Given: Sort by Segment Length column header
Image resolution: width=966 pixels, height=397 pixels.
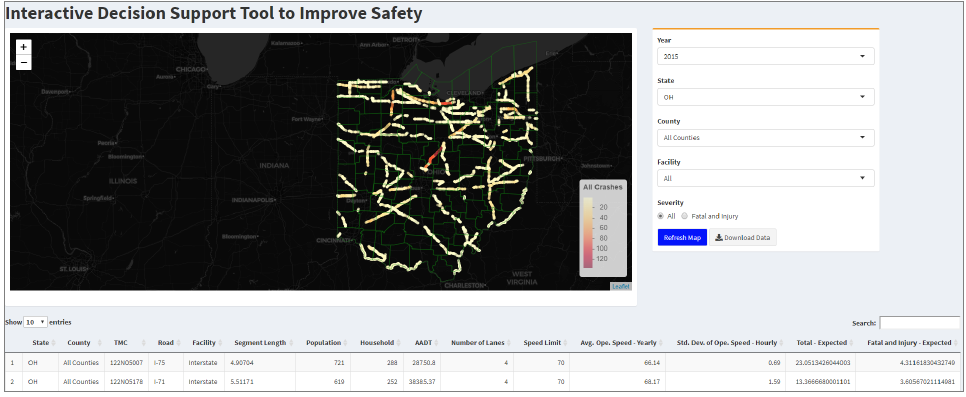Looking at the screenshot, I should click(260, 343).
